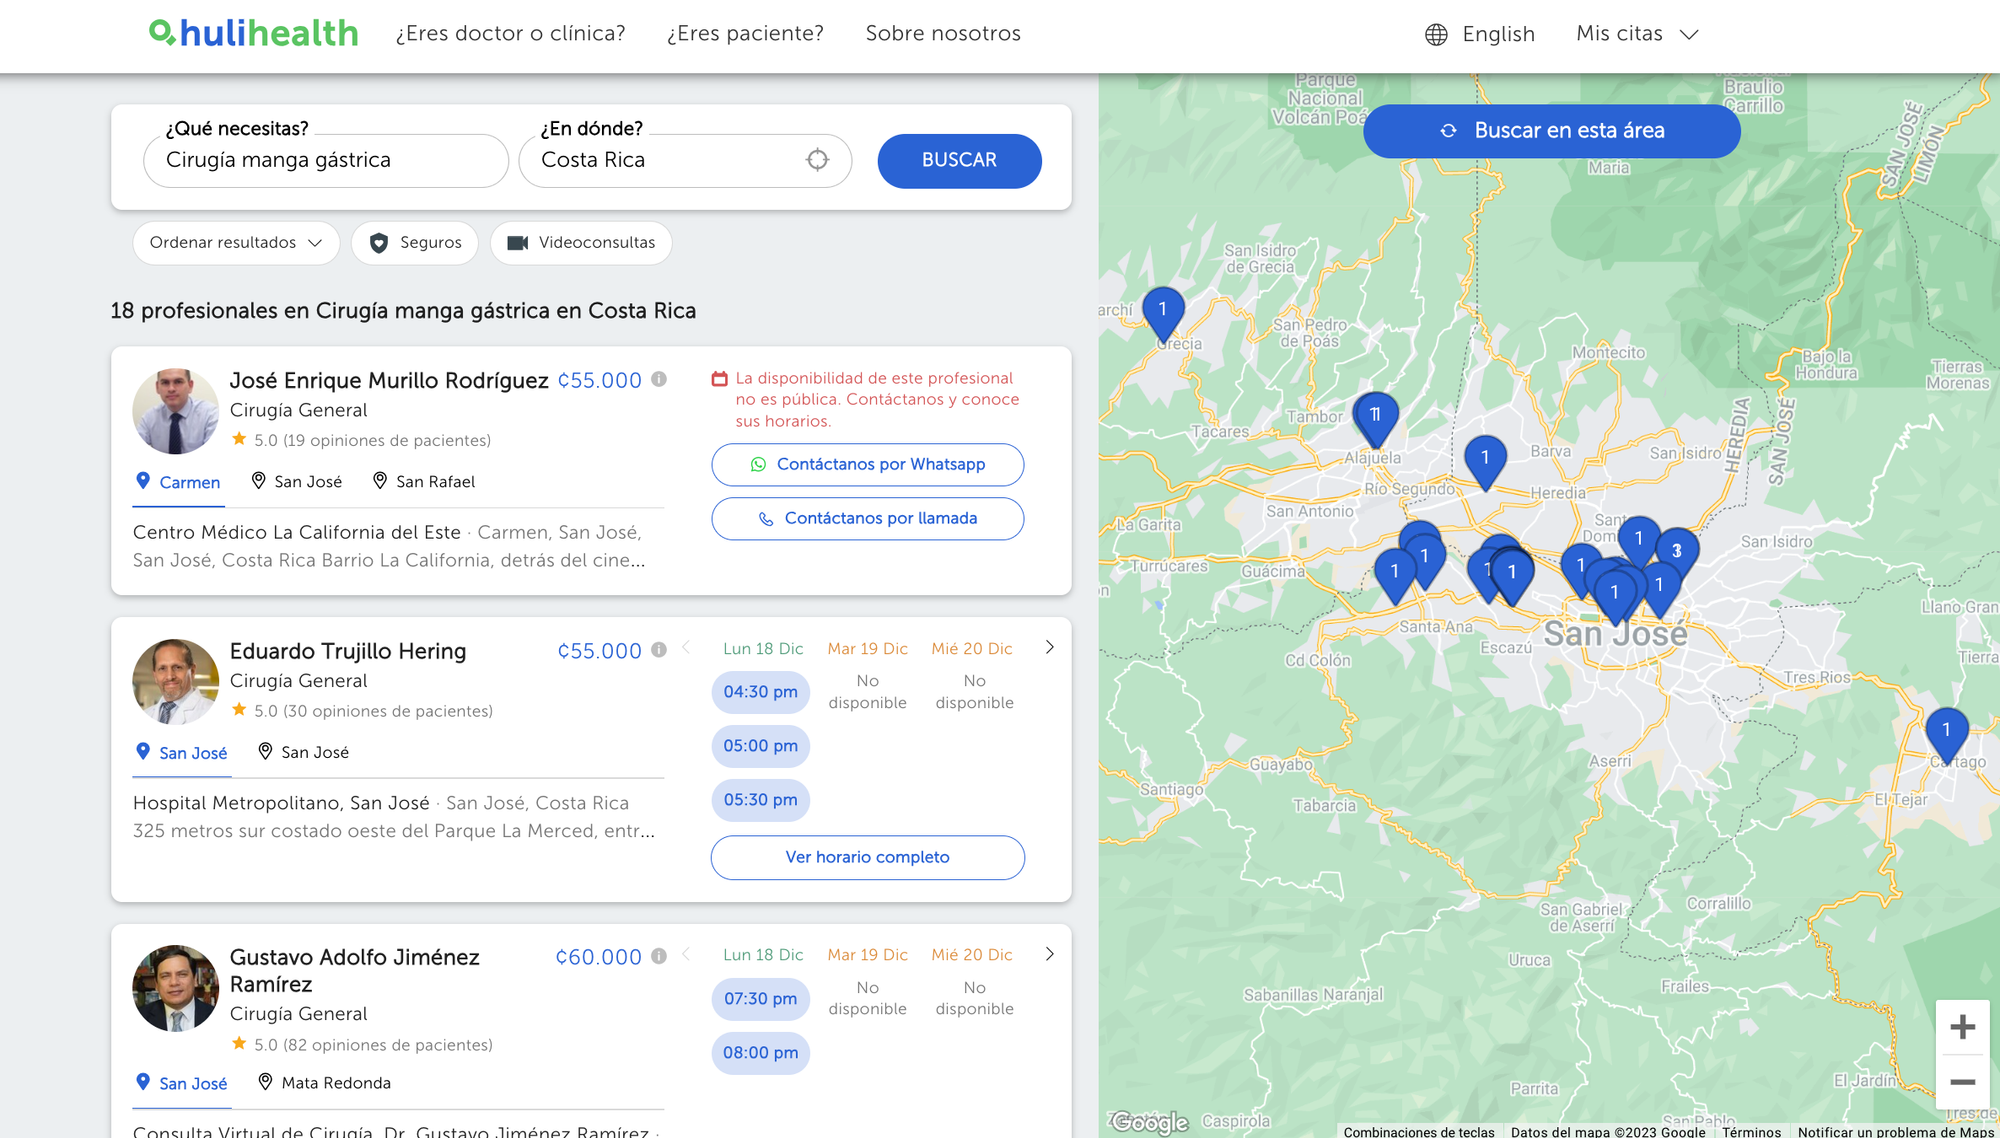
Task: Click Contáctanos por Whatsapp button
Action: (867, 465)
